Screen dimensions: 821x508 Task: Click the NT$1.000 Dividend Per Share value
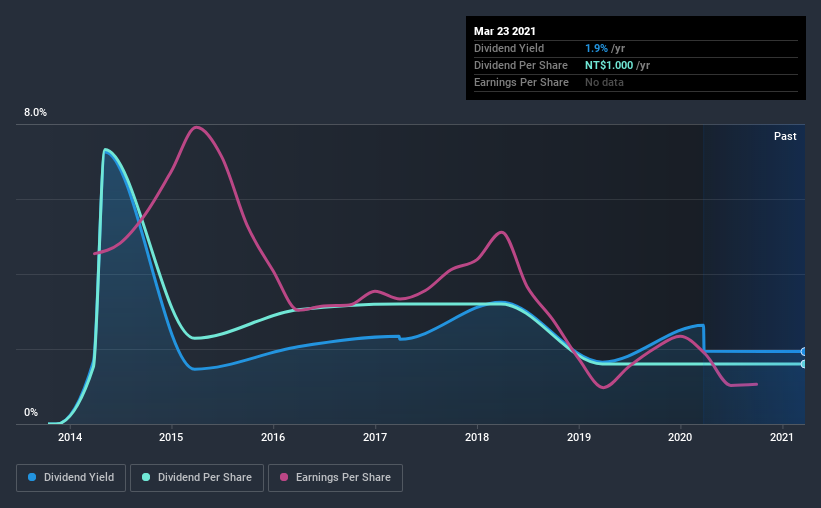point(609,65)
